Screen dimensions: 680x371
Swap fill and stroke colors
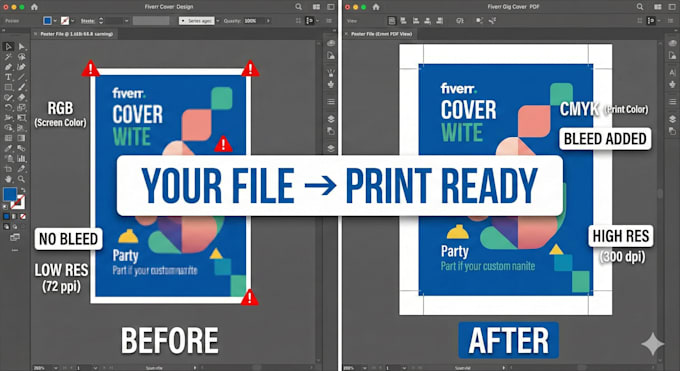click(22, 190)
